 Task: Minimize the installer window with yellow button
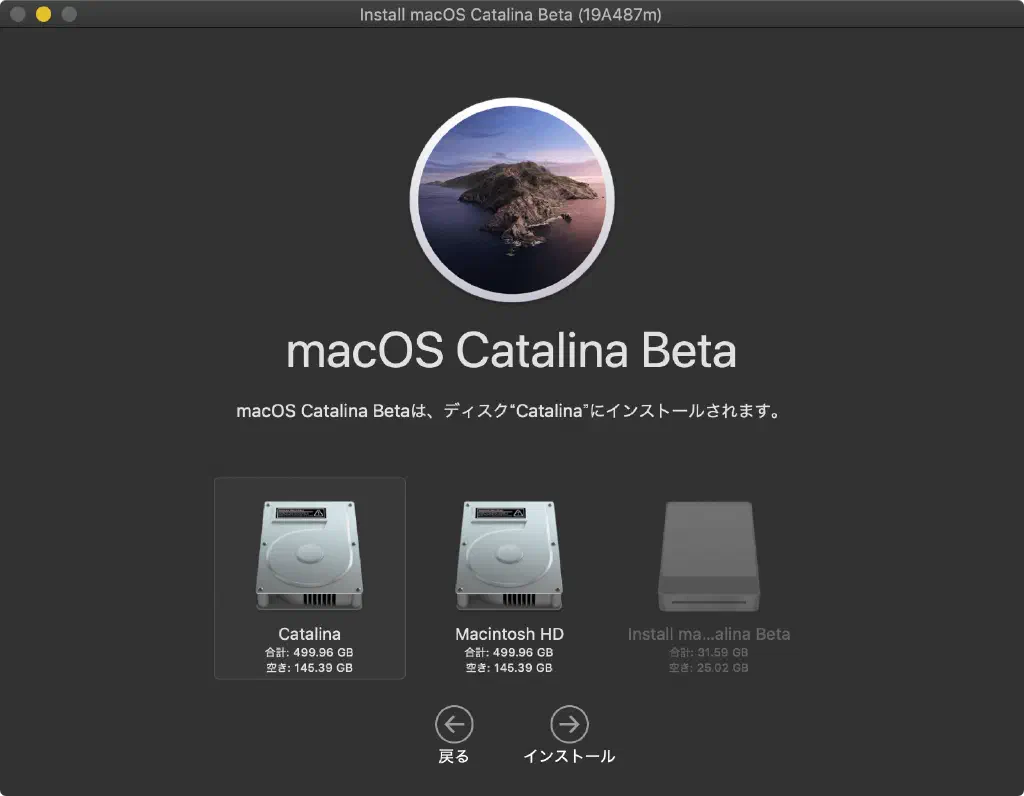pyautogui.click(x=43, y=14)
